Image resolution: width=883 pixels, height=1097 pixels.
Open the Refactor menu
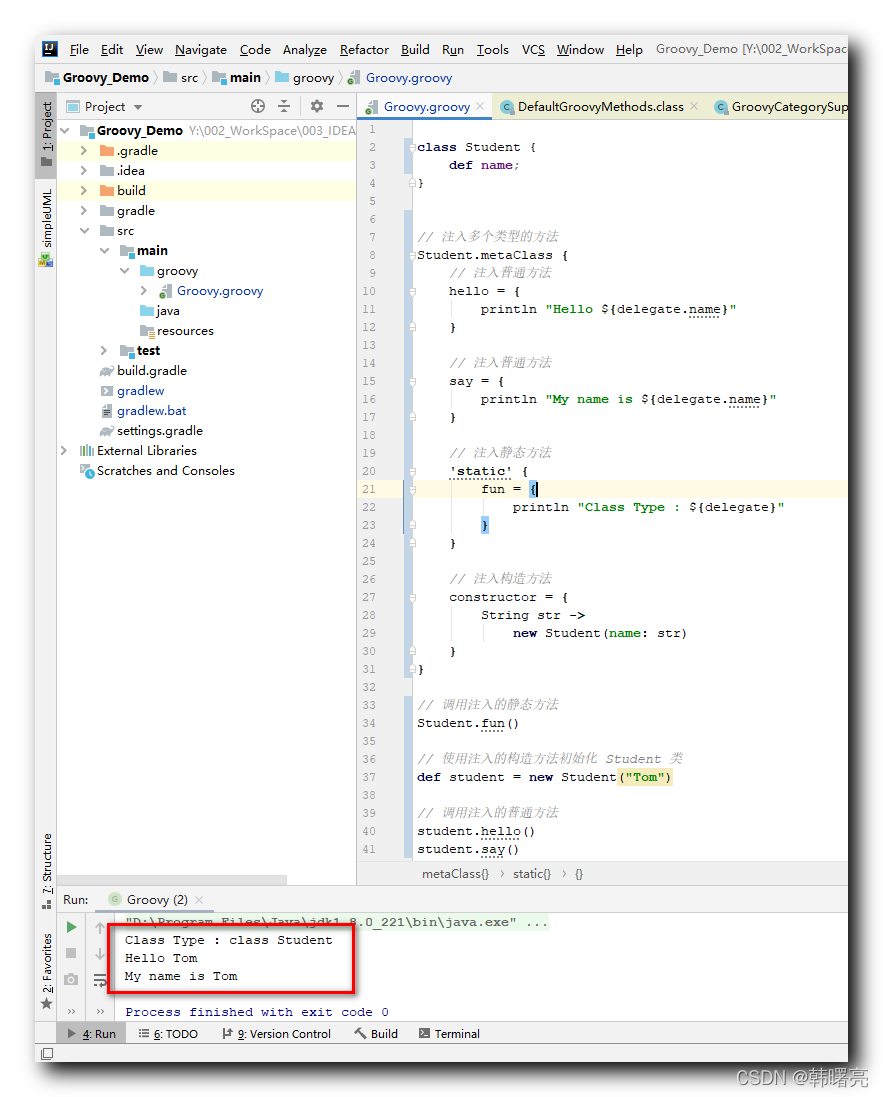click(x=364, y=50)
